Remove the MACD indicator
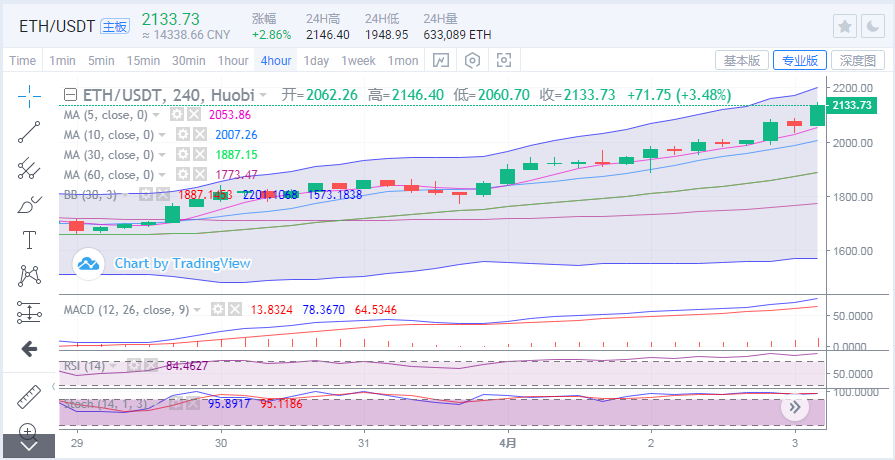This screenshot has height=460, width=895. pos(235,310)
